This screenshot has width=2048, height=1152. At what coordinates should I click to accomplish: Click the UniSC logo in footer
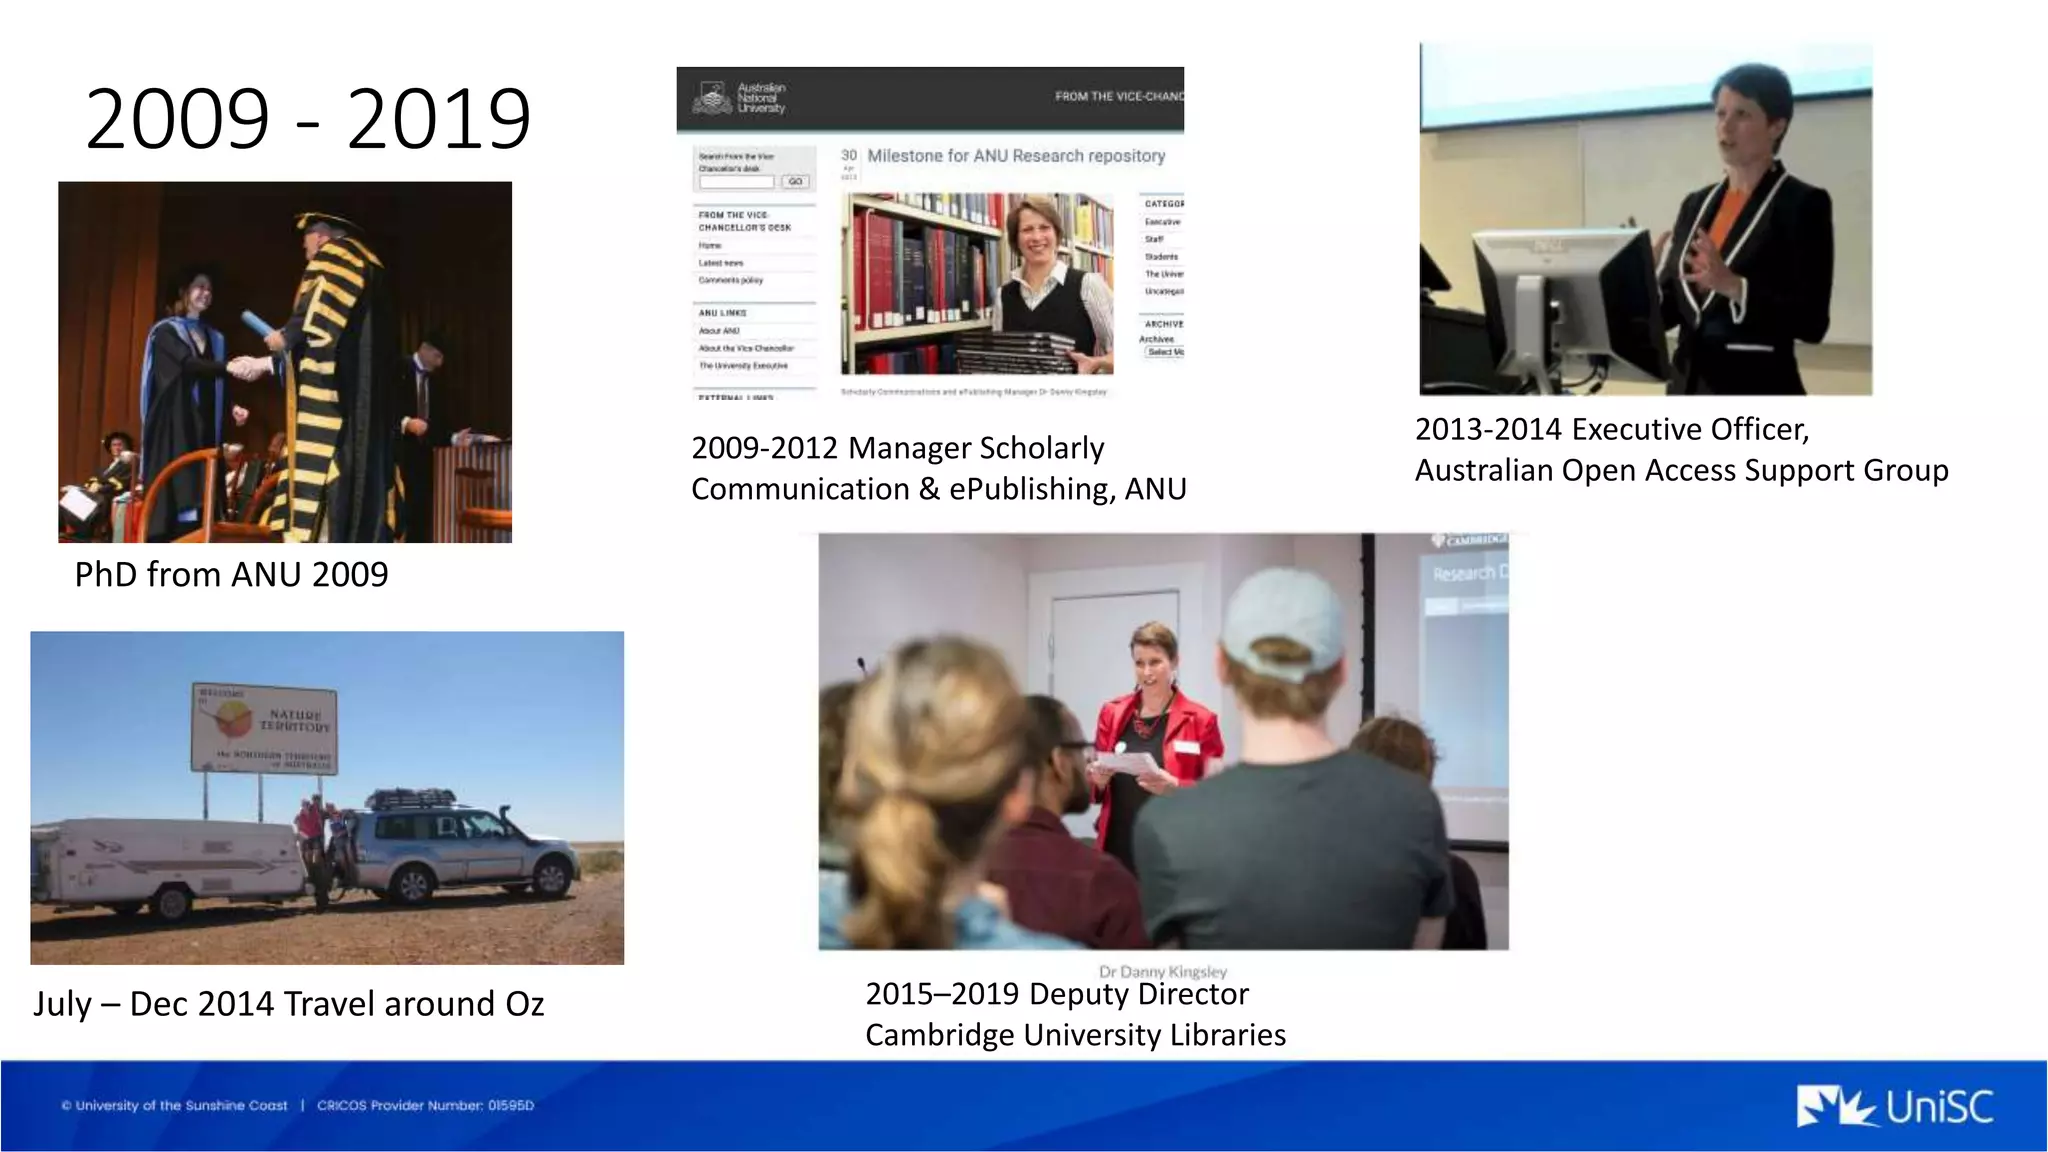click(1895, 1106)
